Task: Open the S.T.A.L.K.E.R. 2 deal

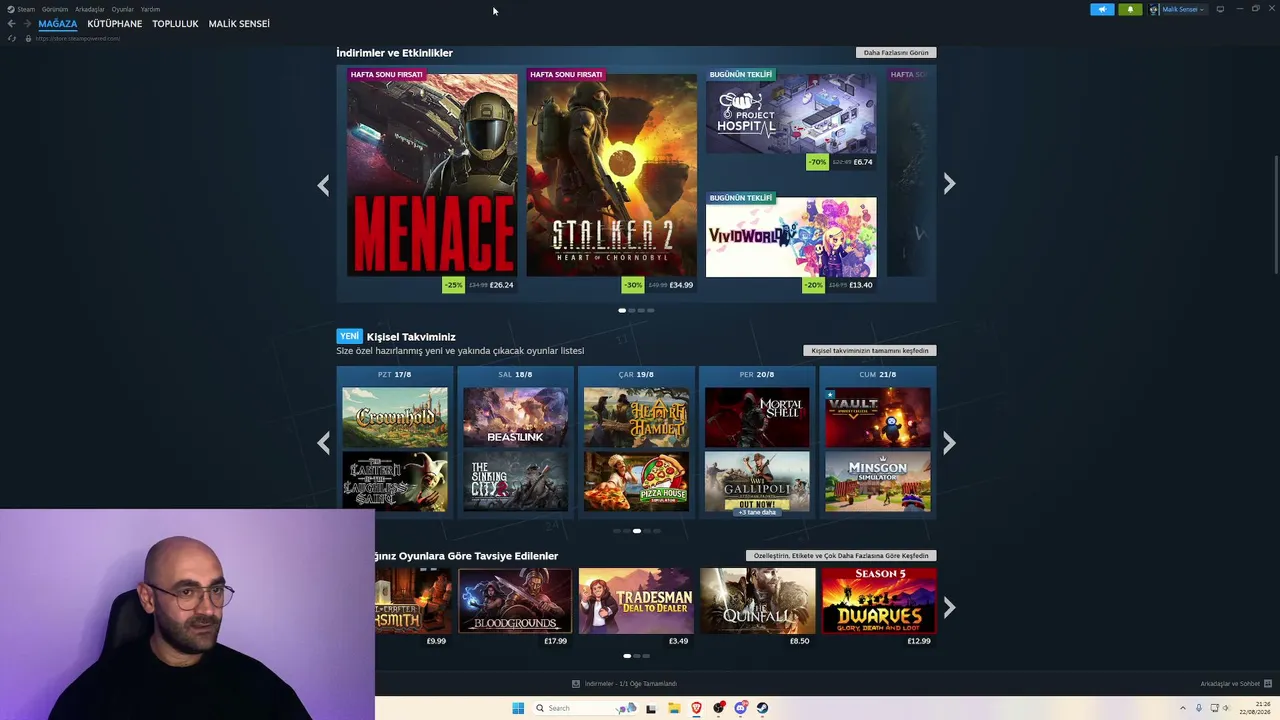Action: (x=611, y=171)
